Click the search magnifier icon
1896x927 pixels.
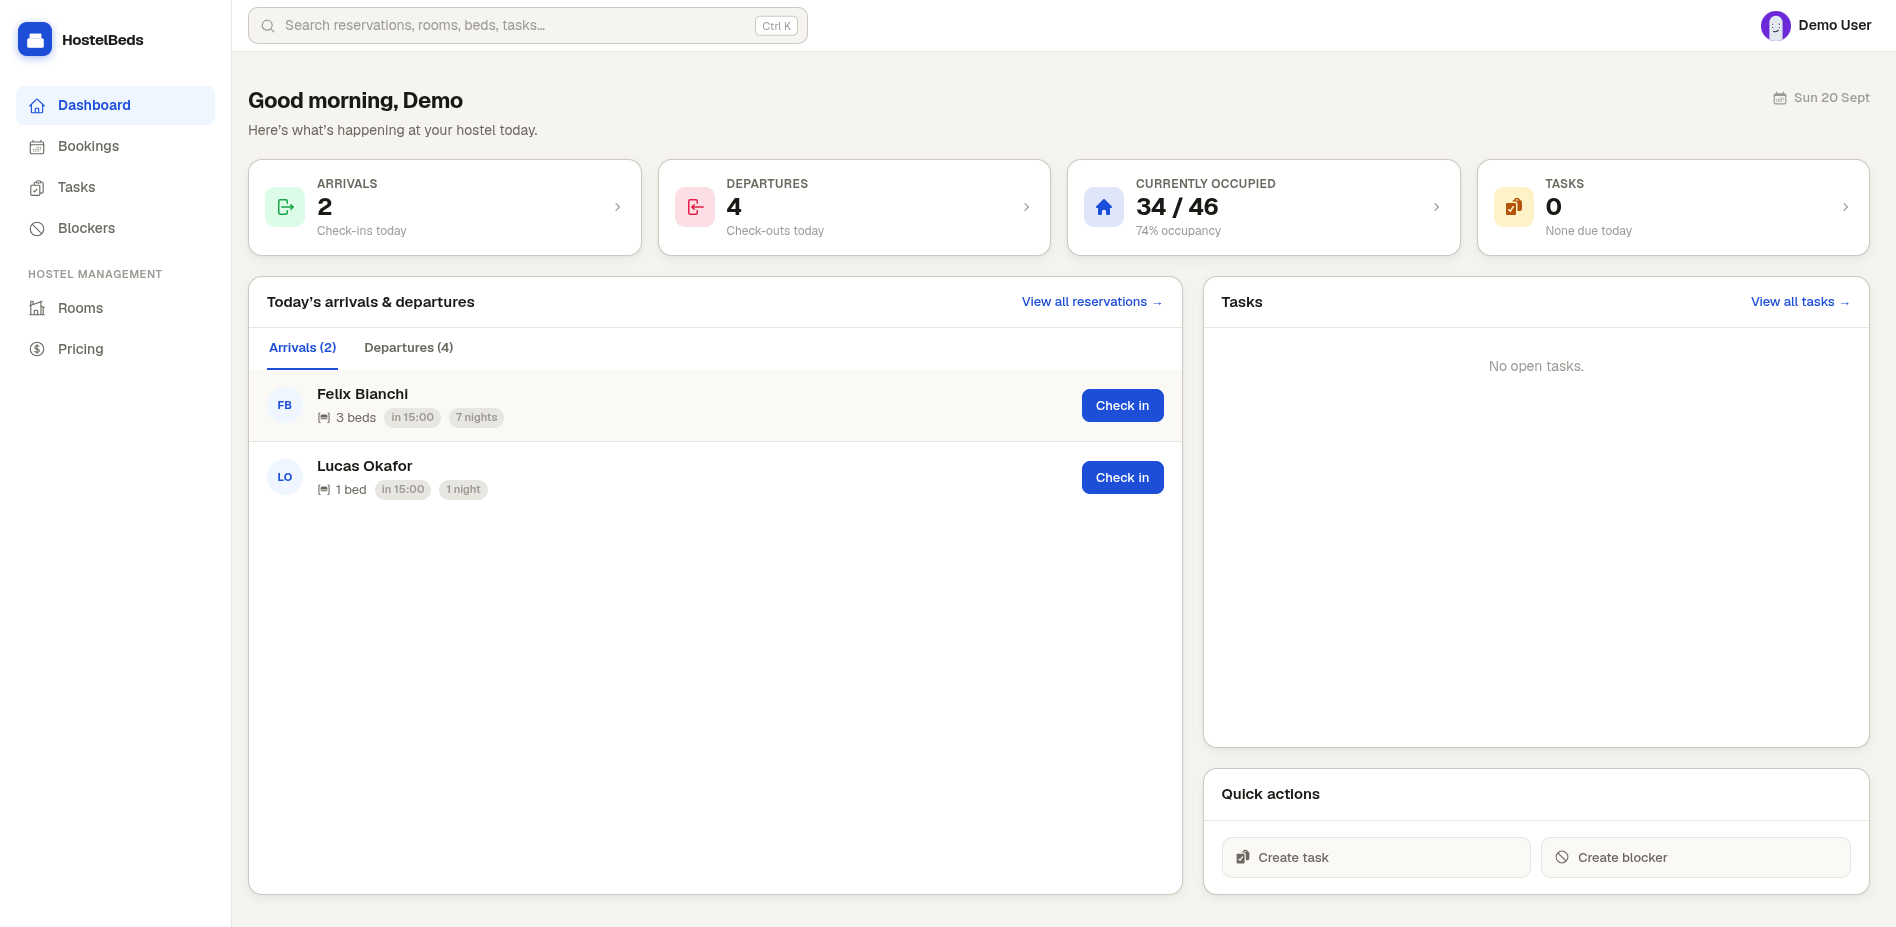click(268, 26)
